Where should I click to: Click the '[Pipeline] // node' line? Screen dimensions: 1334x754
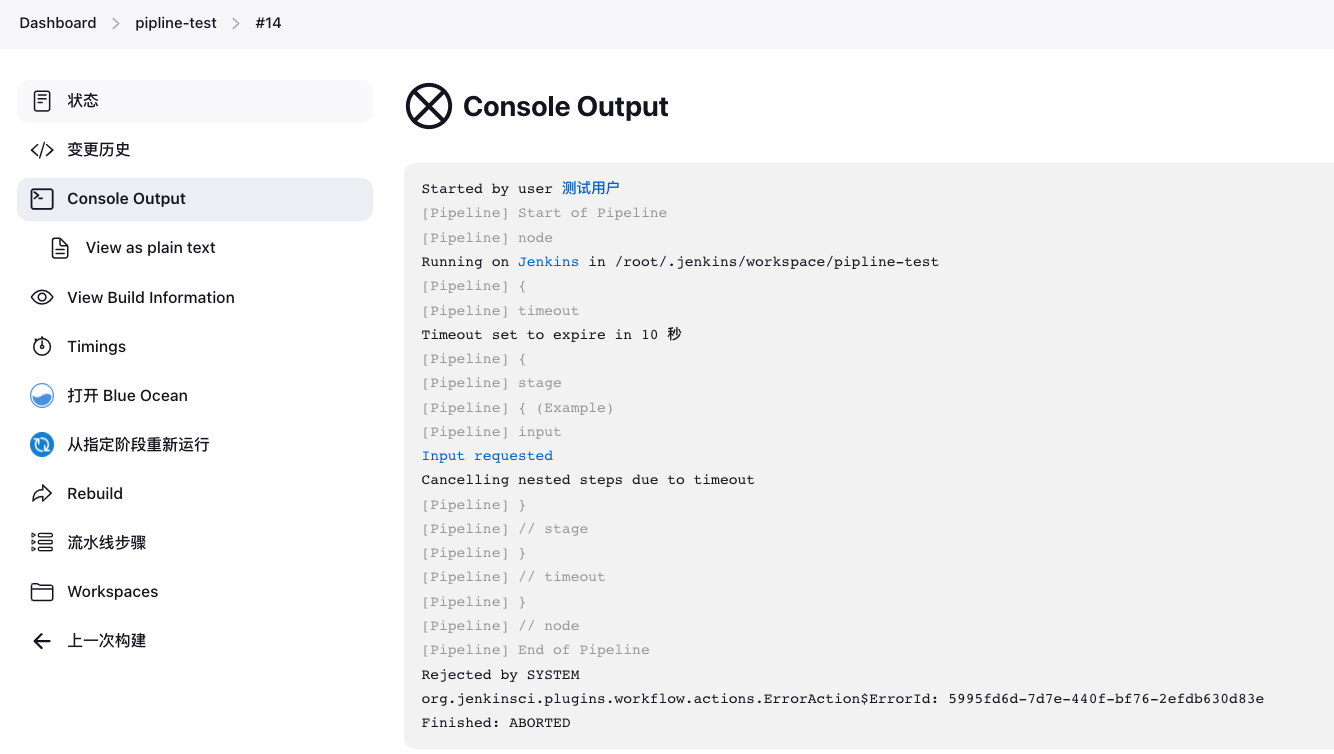point(501,626)
